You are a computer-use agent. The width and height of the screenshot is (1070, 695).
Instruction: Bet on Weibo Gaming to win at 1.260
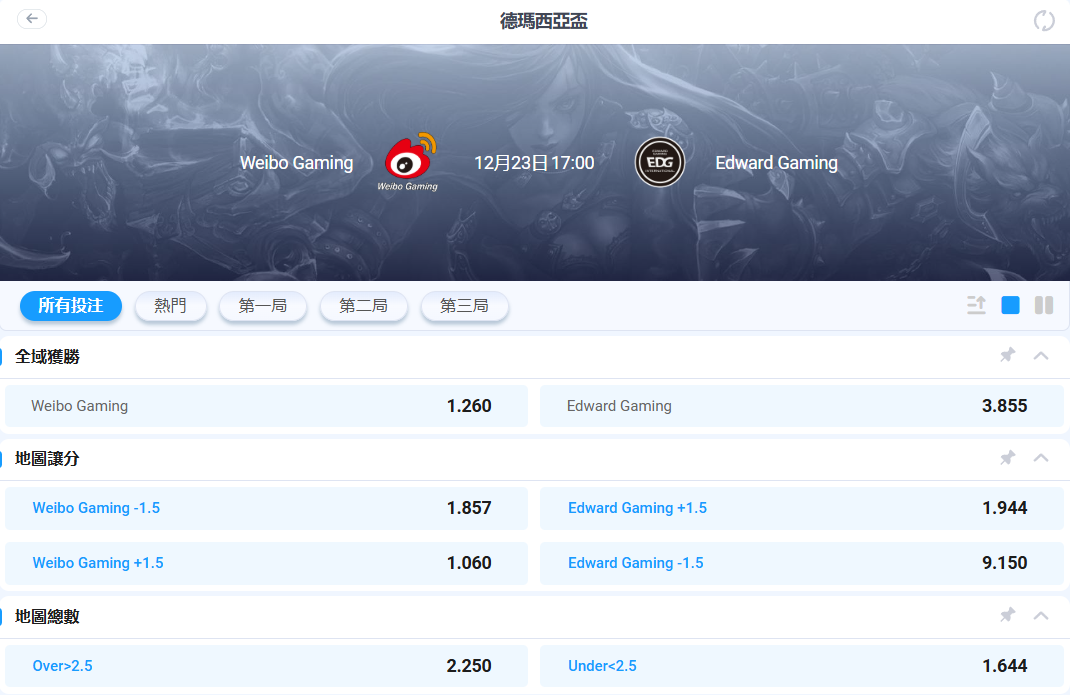click(x=266, y=406)
